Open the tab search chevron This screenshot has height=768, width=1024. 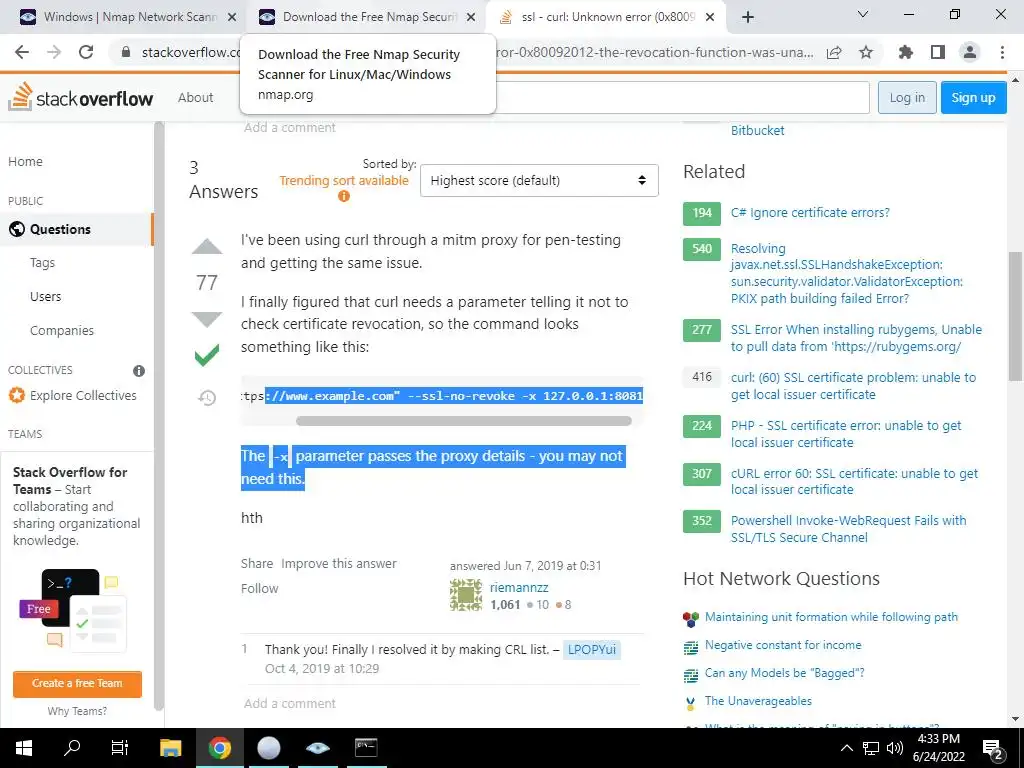pyautogui.click(x=863, y=14)
